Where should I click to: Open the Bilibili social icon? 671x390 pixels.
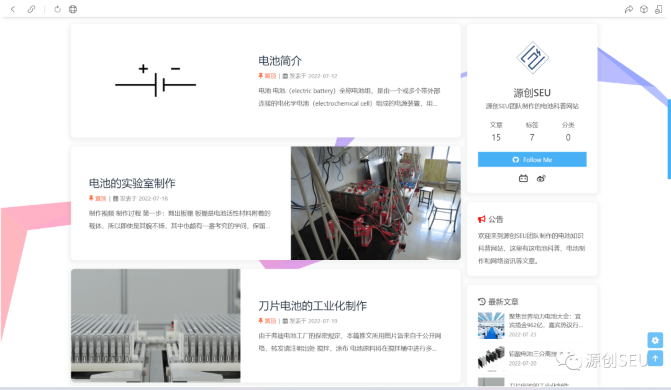point(523,179)
